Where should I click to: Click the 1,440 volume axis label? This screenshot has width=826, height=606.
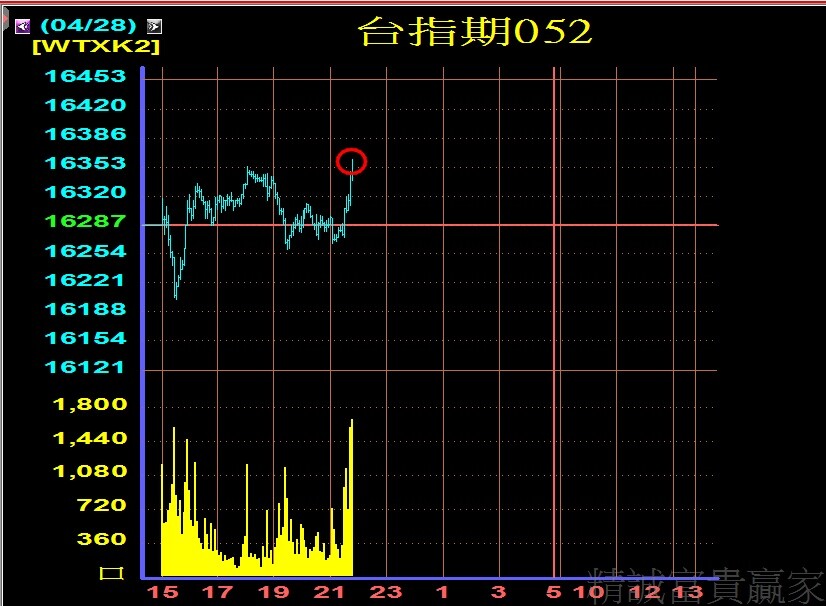(90, 438)
